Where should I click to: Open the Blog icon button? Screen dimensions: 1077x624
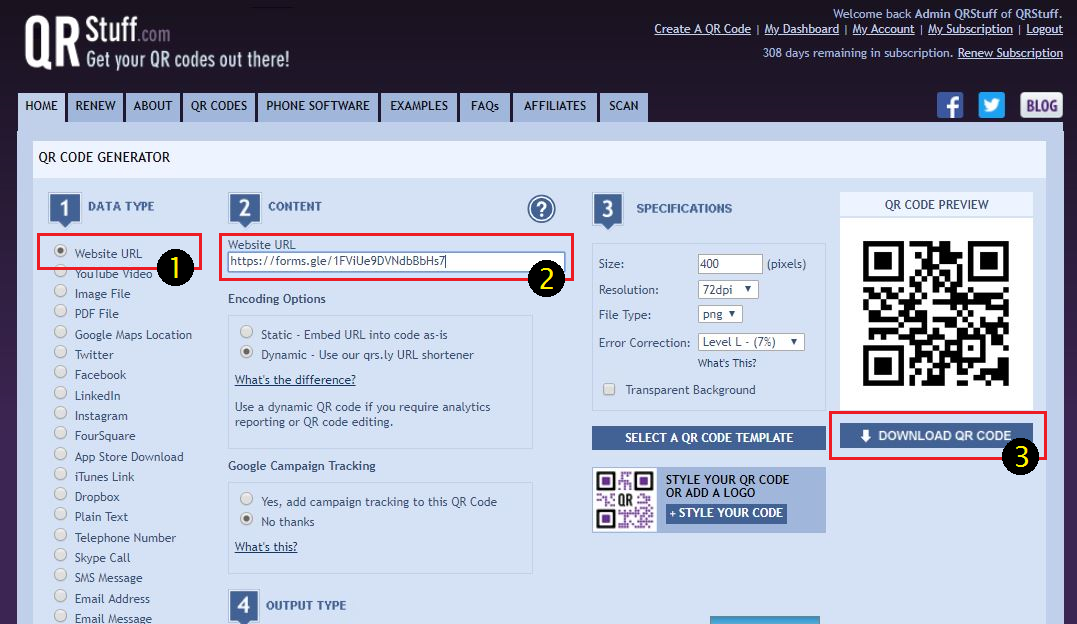pos(1041,106)
